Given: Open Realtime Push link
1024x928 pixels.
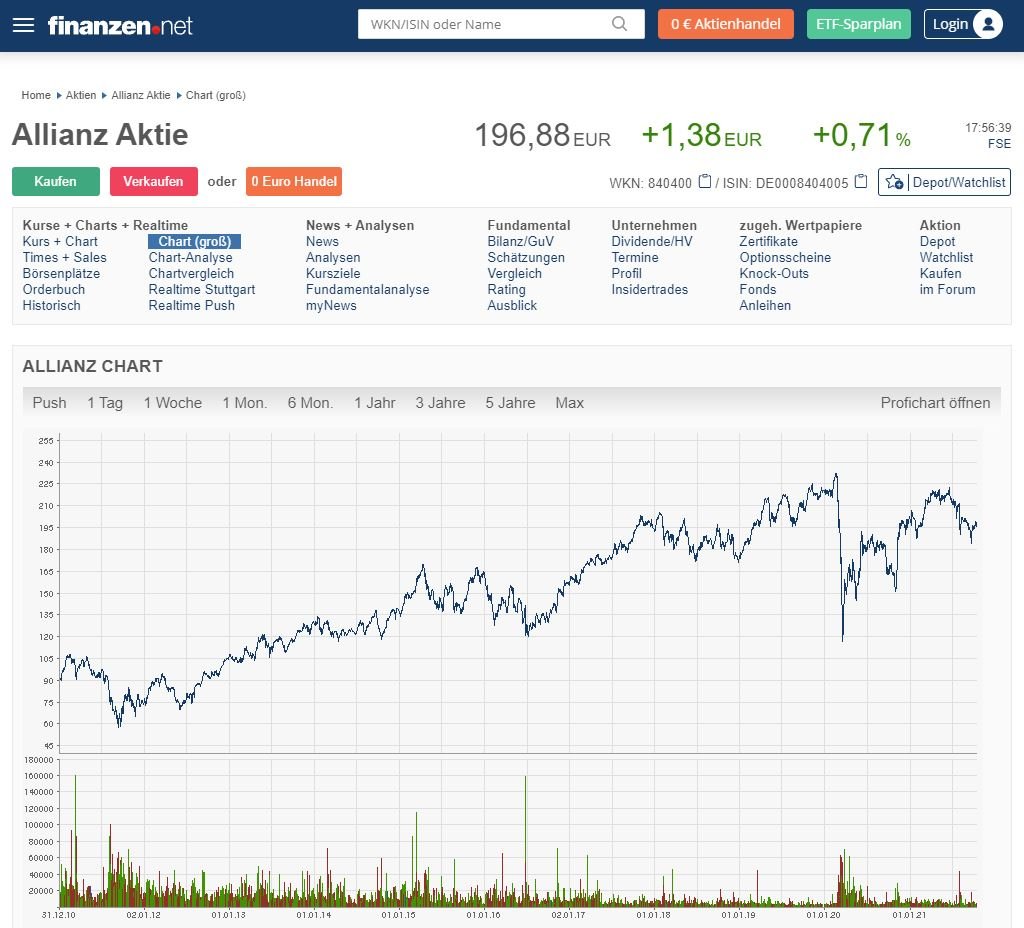Looking at the screenshot, I should coord(191,306).
